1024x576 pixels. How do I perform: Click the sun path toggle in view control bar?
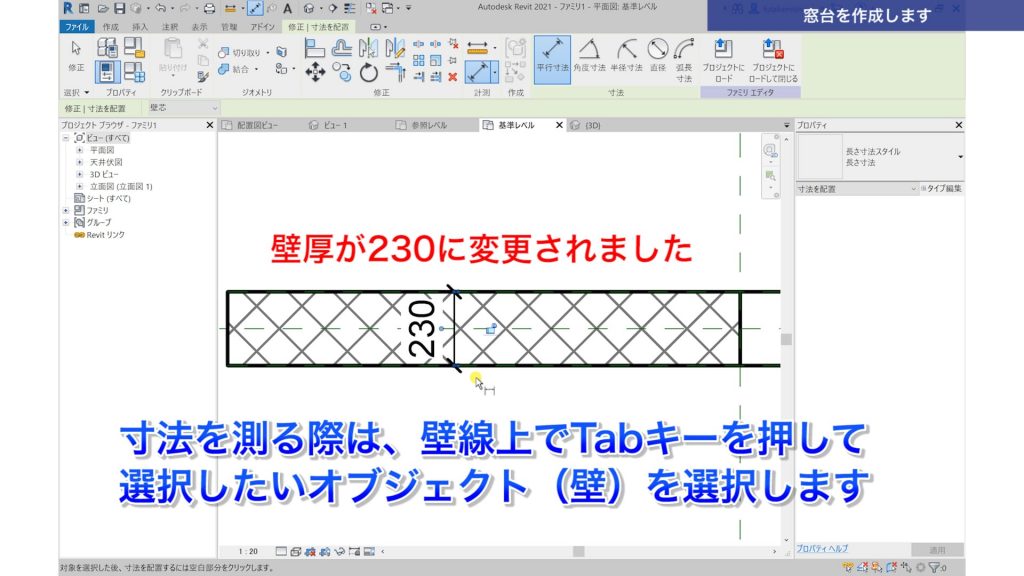(x=312, y=550)
